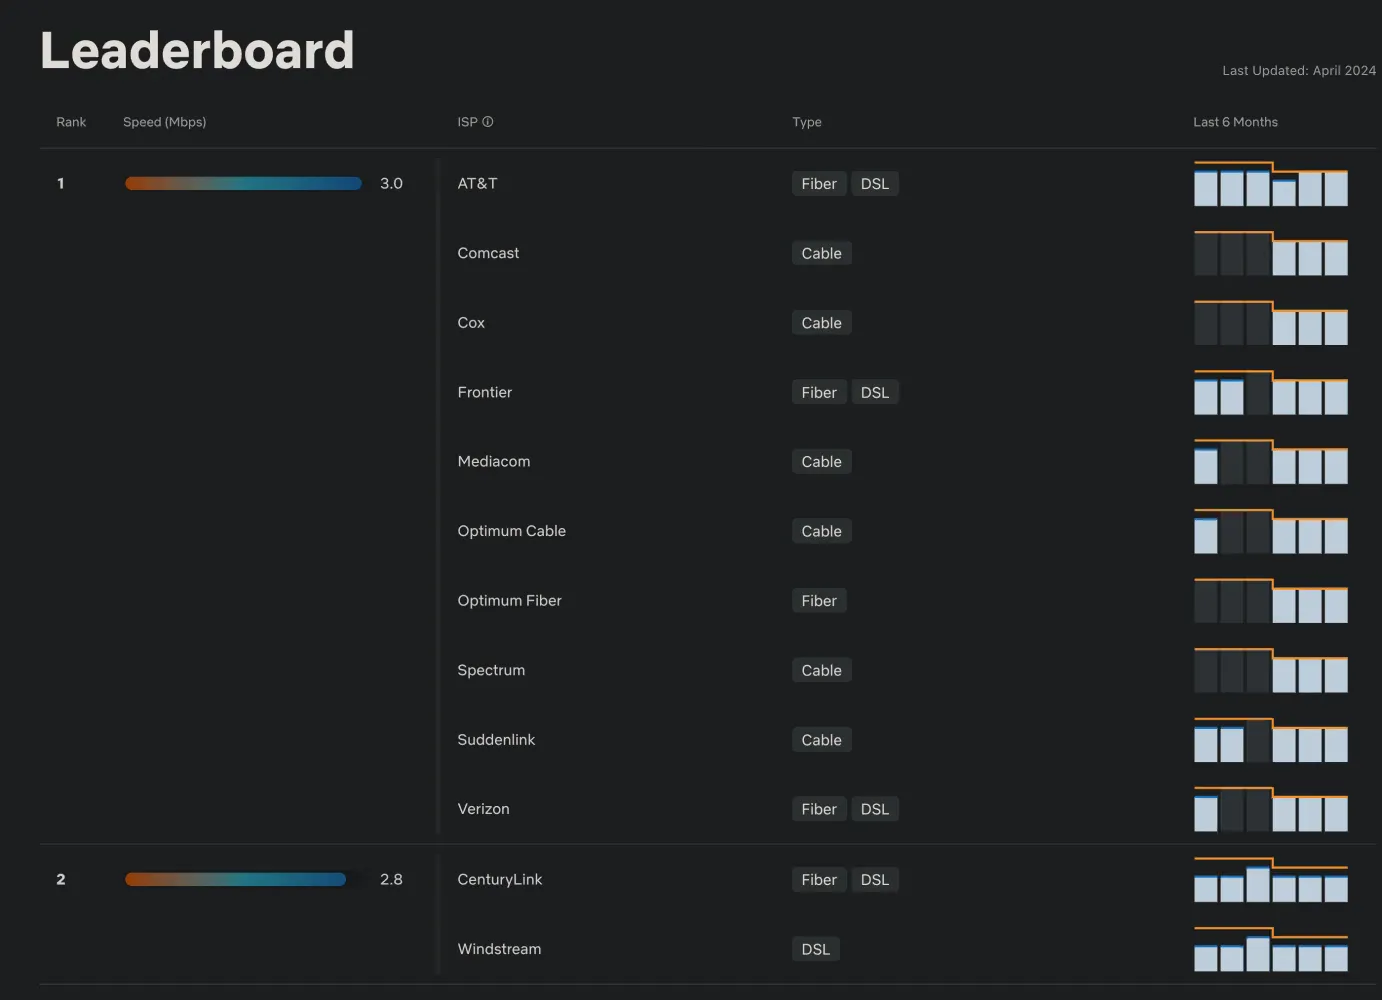This screenshot has height=1000, width=1382.
Task: Click the Type column header
Action: 807,122
